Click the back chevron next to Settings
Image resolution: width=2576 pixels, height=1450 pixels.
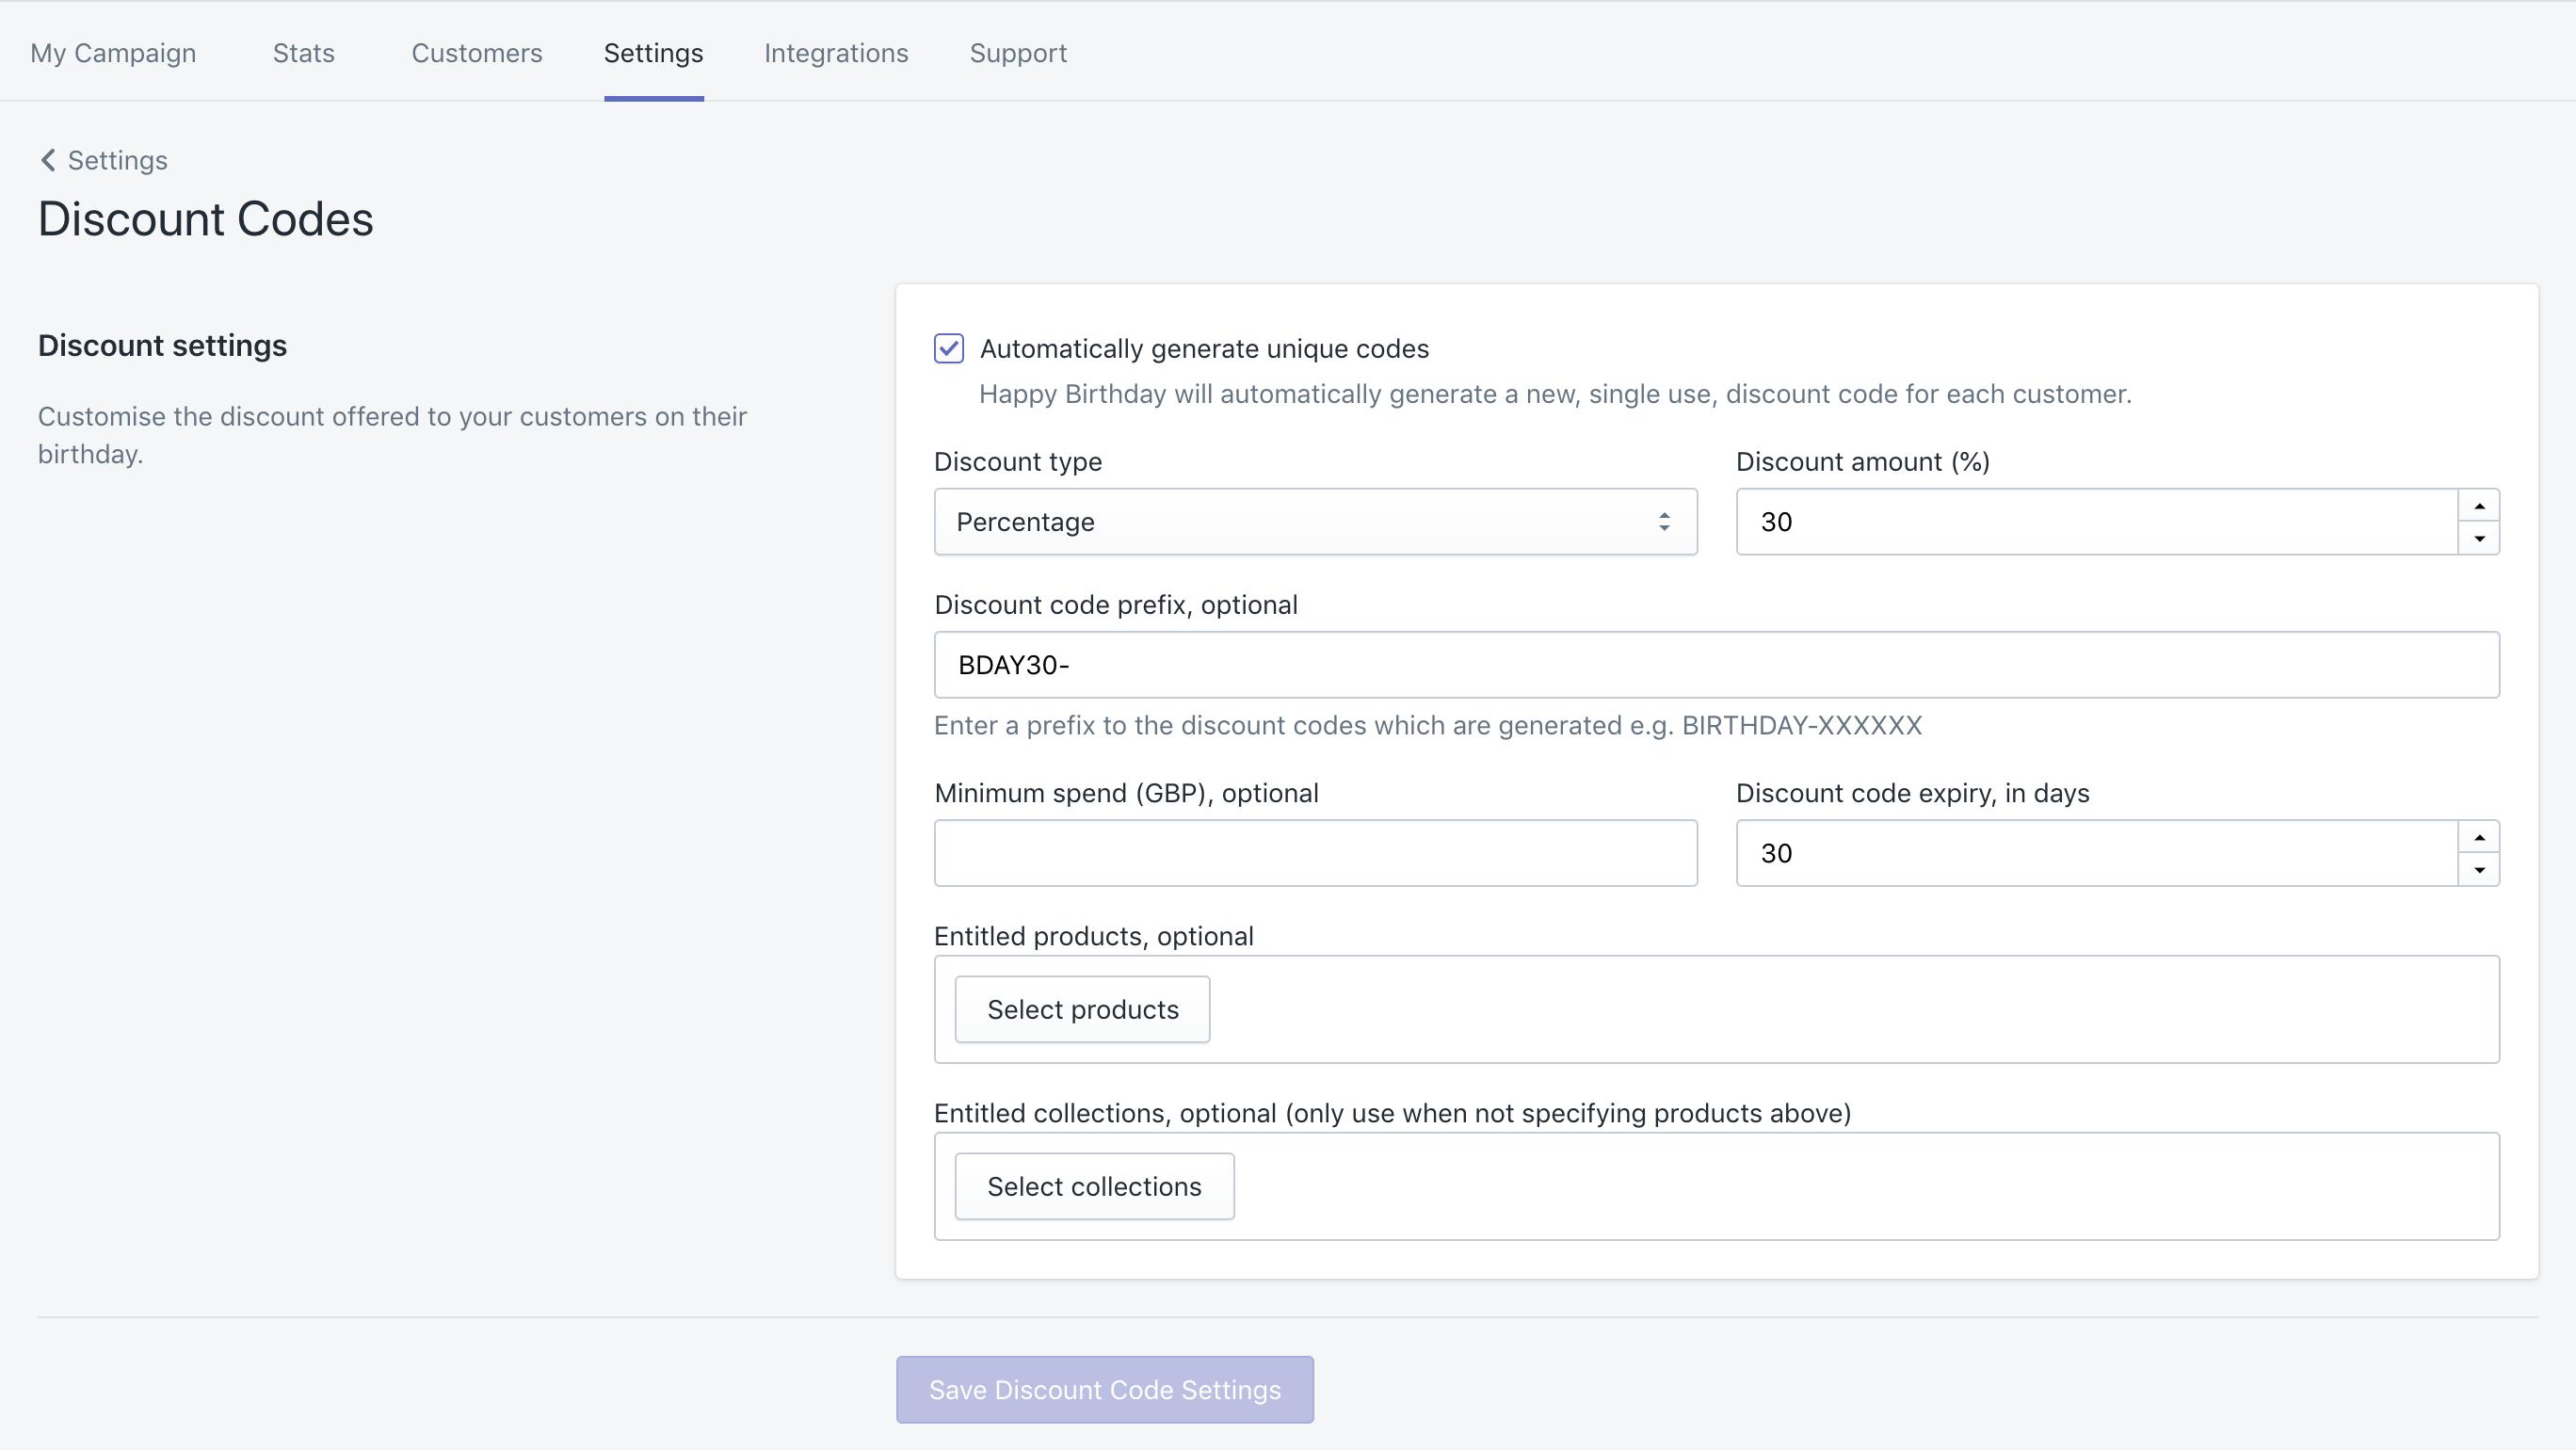click(47, 160)
